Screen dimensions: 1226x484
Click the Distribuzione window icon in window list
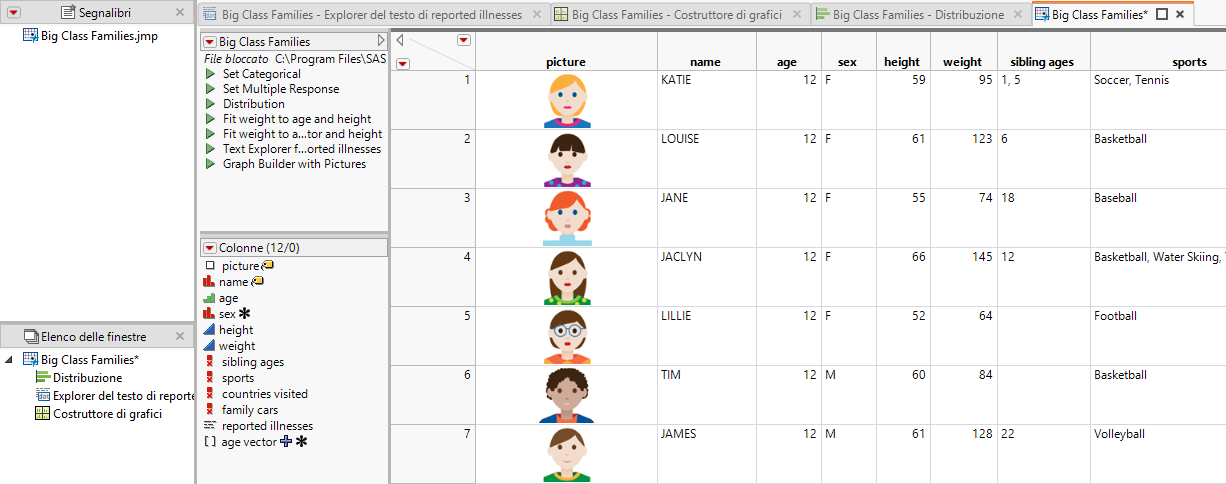[43, 378]
